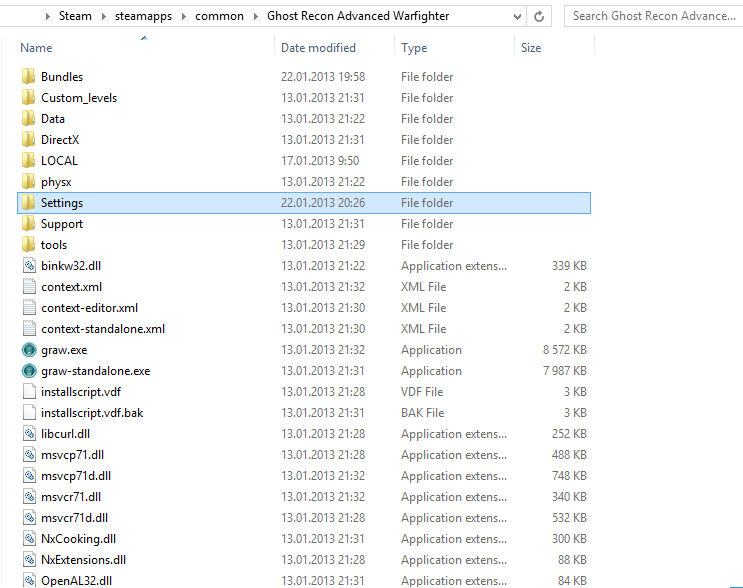The width and height of the screenshot is (743, 588).
Task: Click the context-standalone.xml file icon
Action: (x=29, y=329)
